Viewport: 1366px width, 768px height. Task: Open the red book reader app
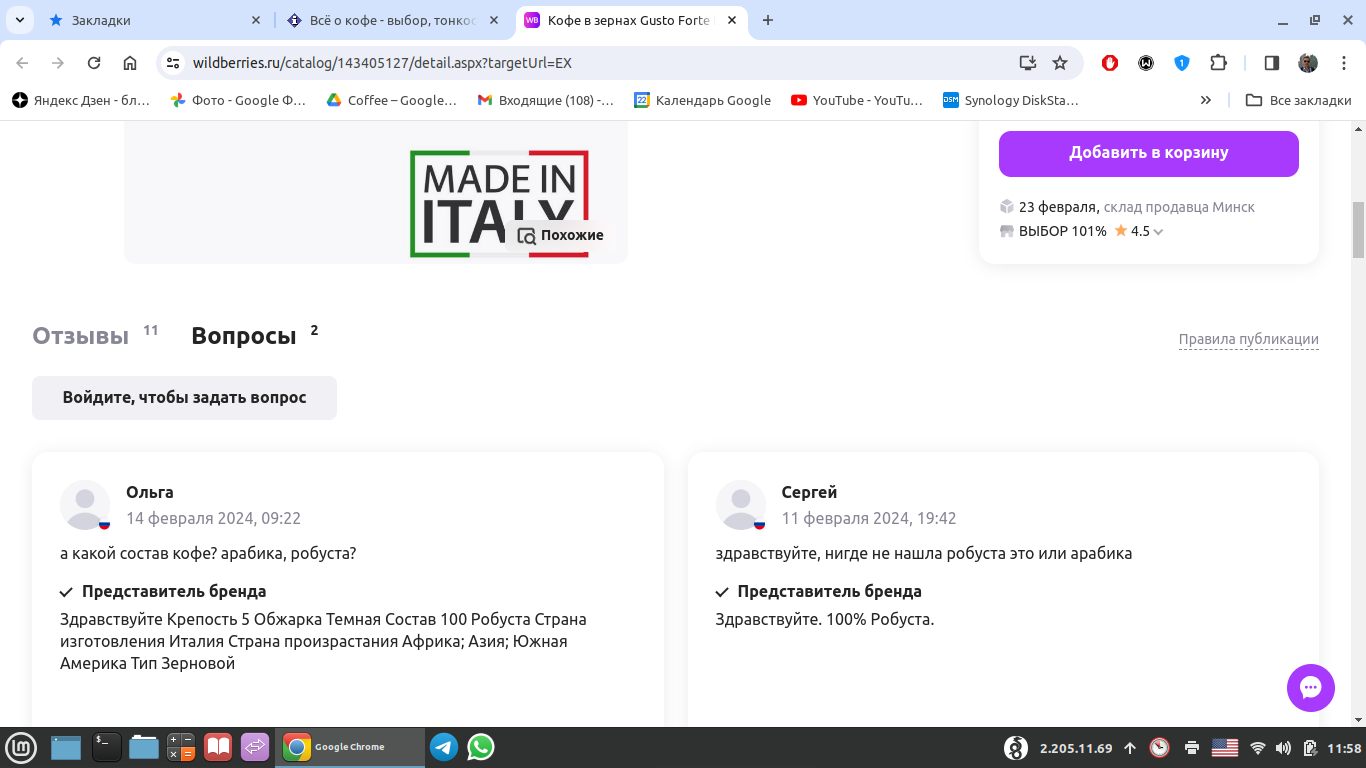pyautogui.click(x=218, y=747)
